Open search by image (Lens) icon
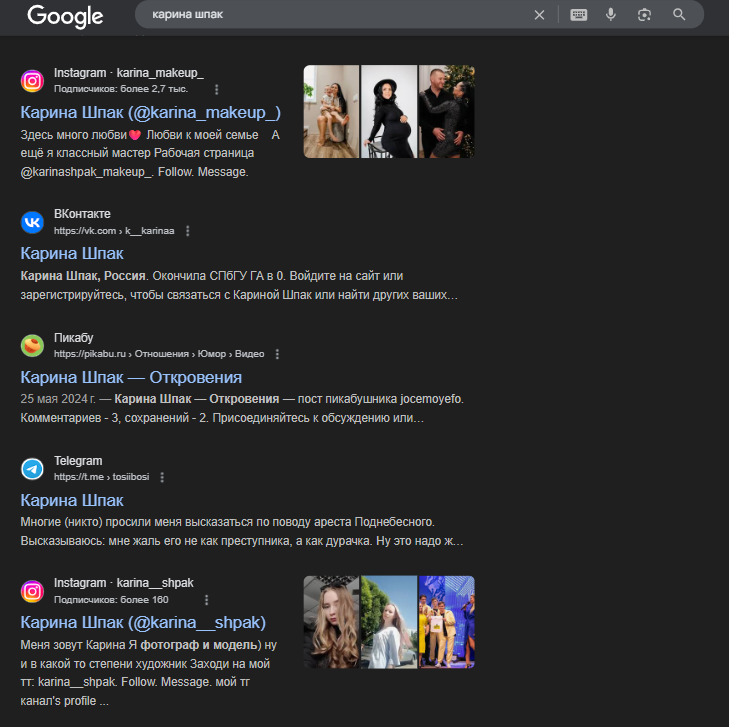This screenshot has height=727, width=729. [644, 15]
